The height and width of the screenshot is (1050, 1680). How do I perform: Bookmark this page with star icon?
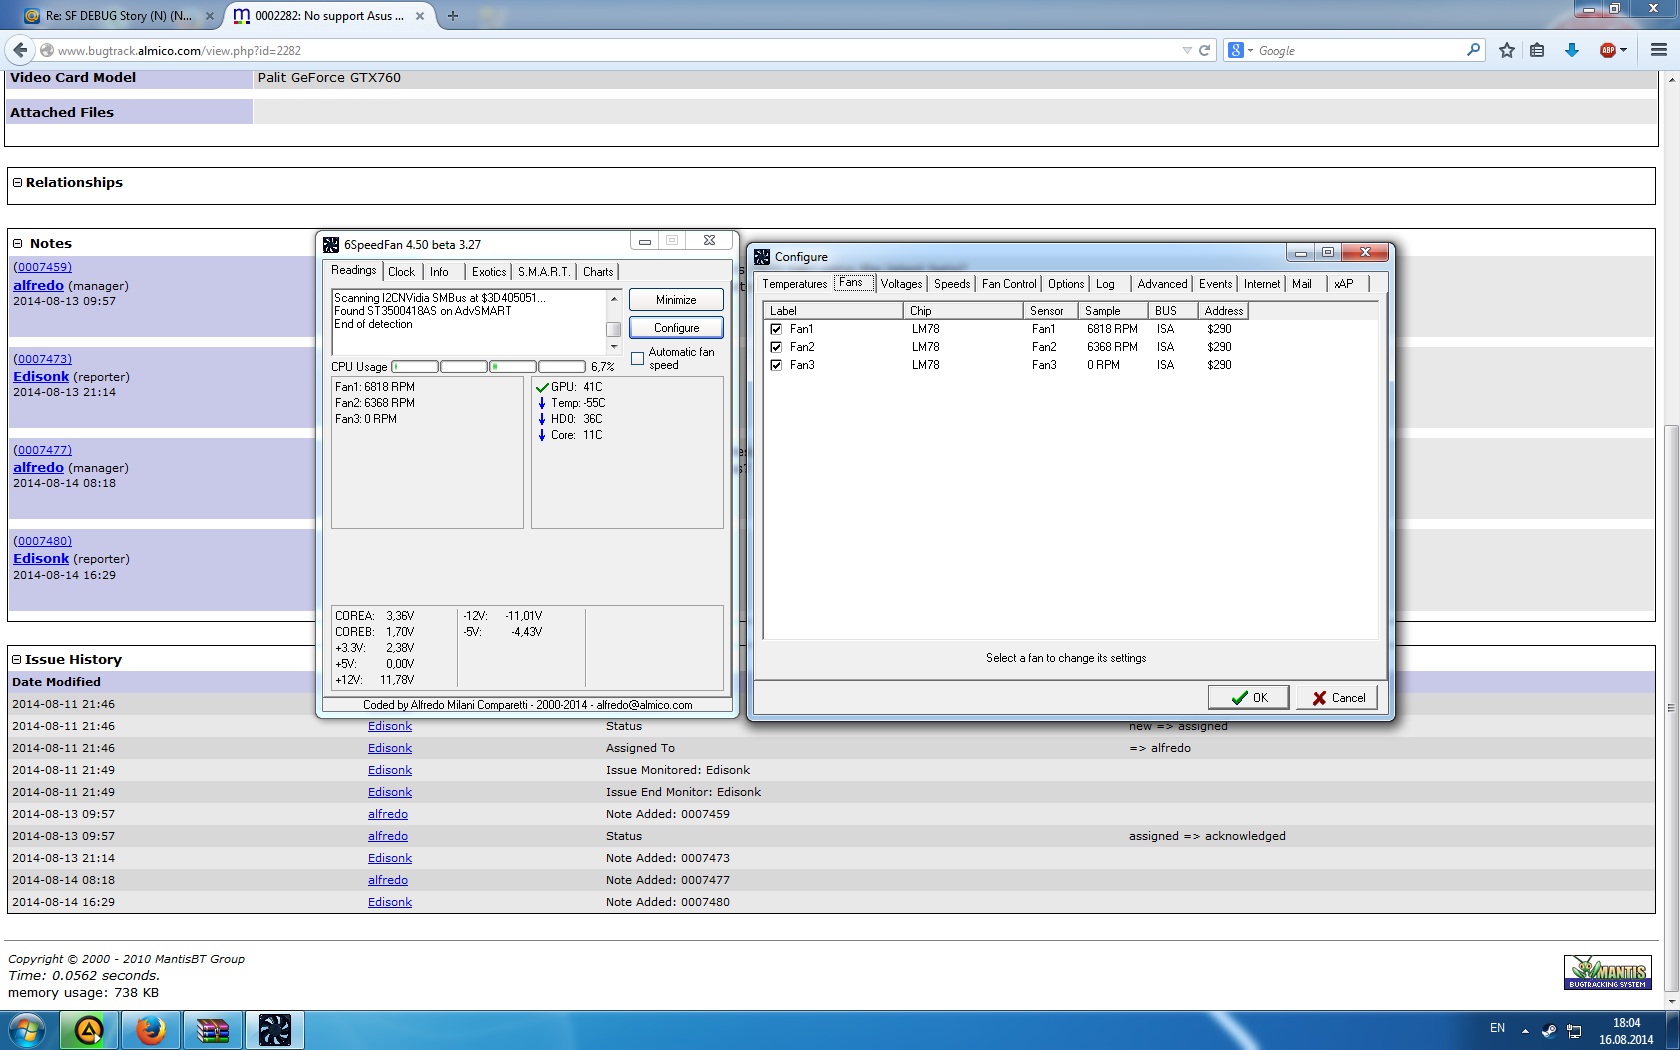pos(1507,50)
